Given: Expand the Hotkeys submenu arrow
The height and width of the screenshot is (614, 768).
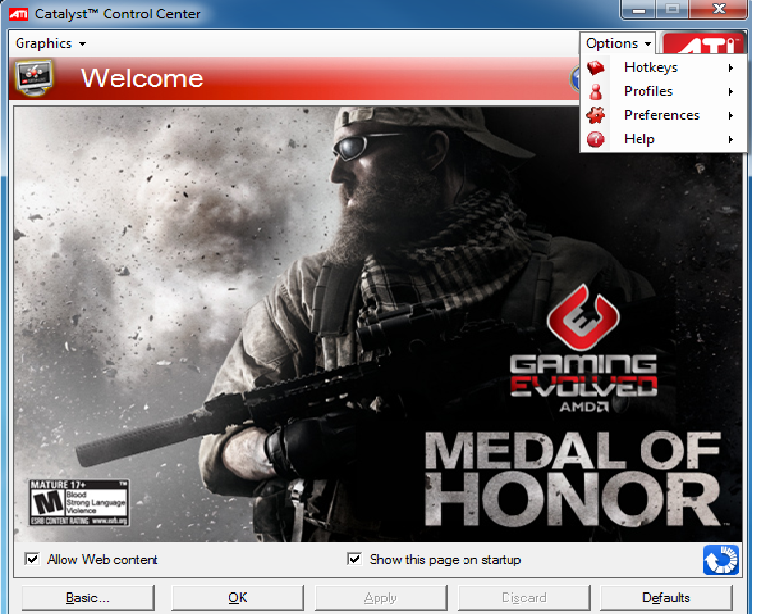Looking at the screenshot, I should pyautogui.click(x=730, y=68).
